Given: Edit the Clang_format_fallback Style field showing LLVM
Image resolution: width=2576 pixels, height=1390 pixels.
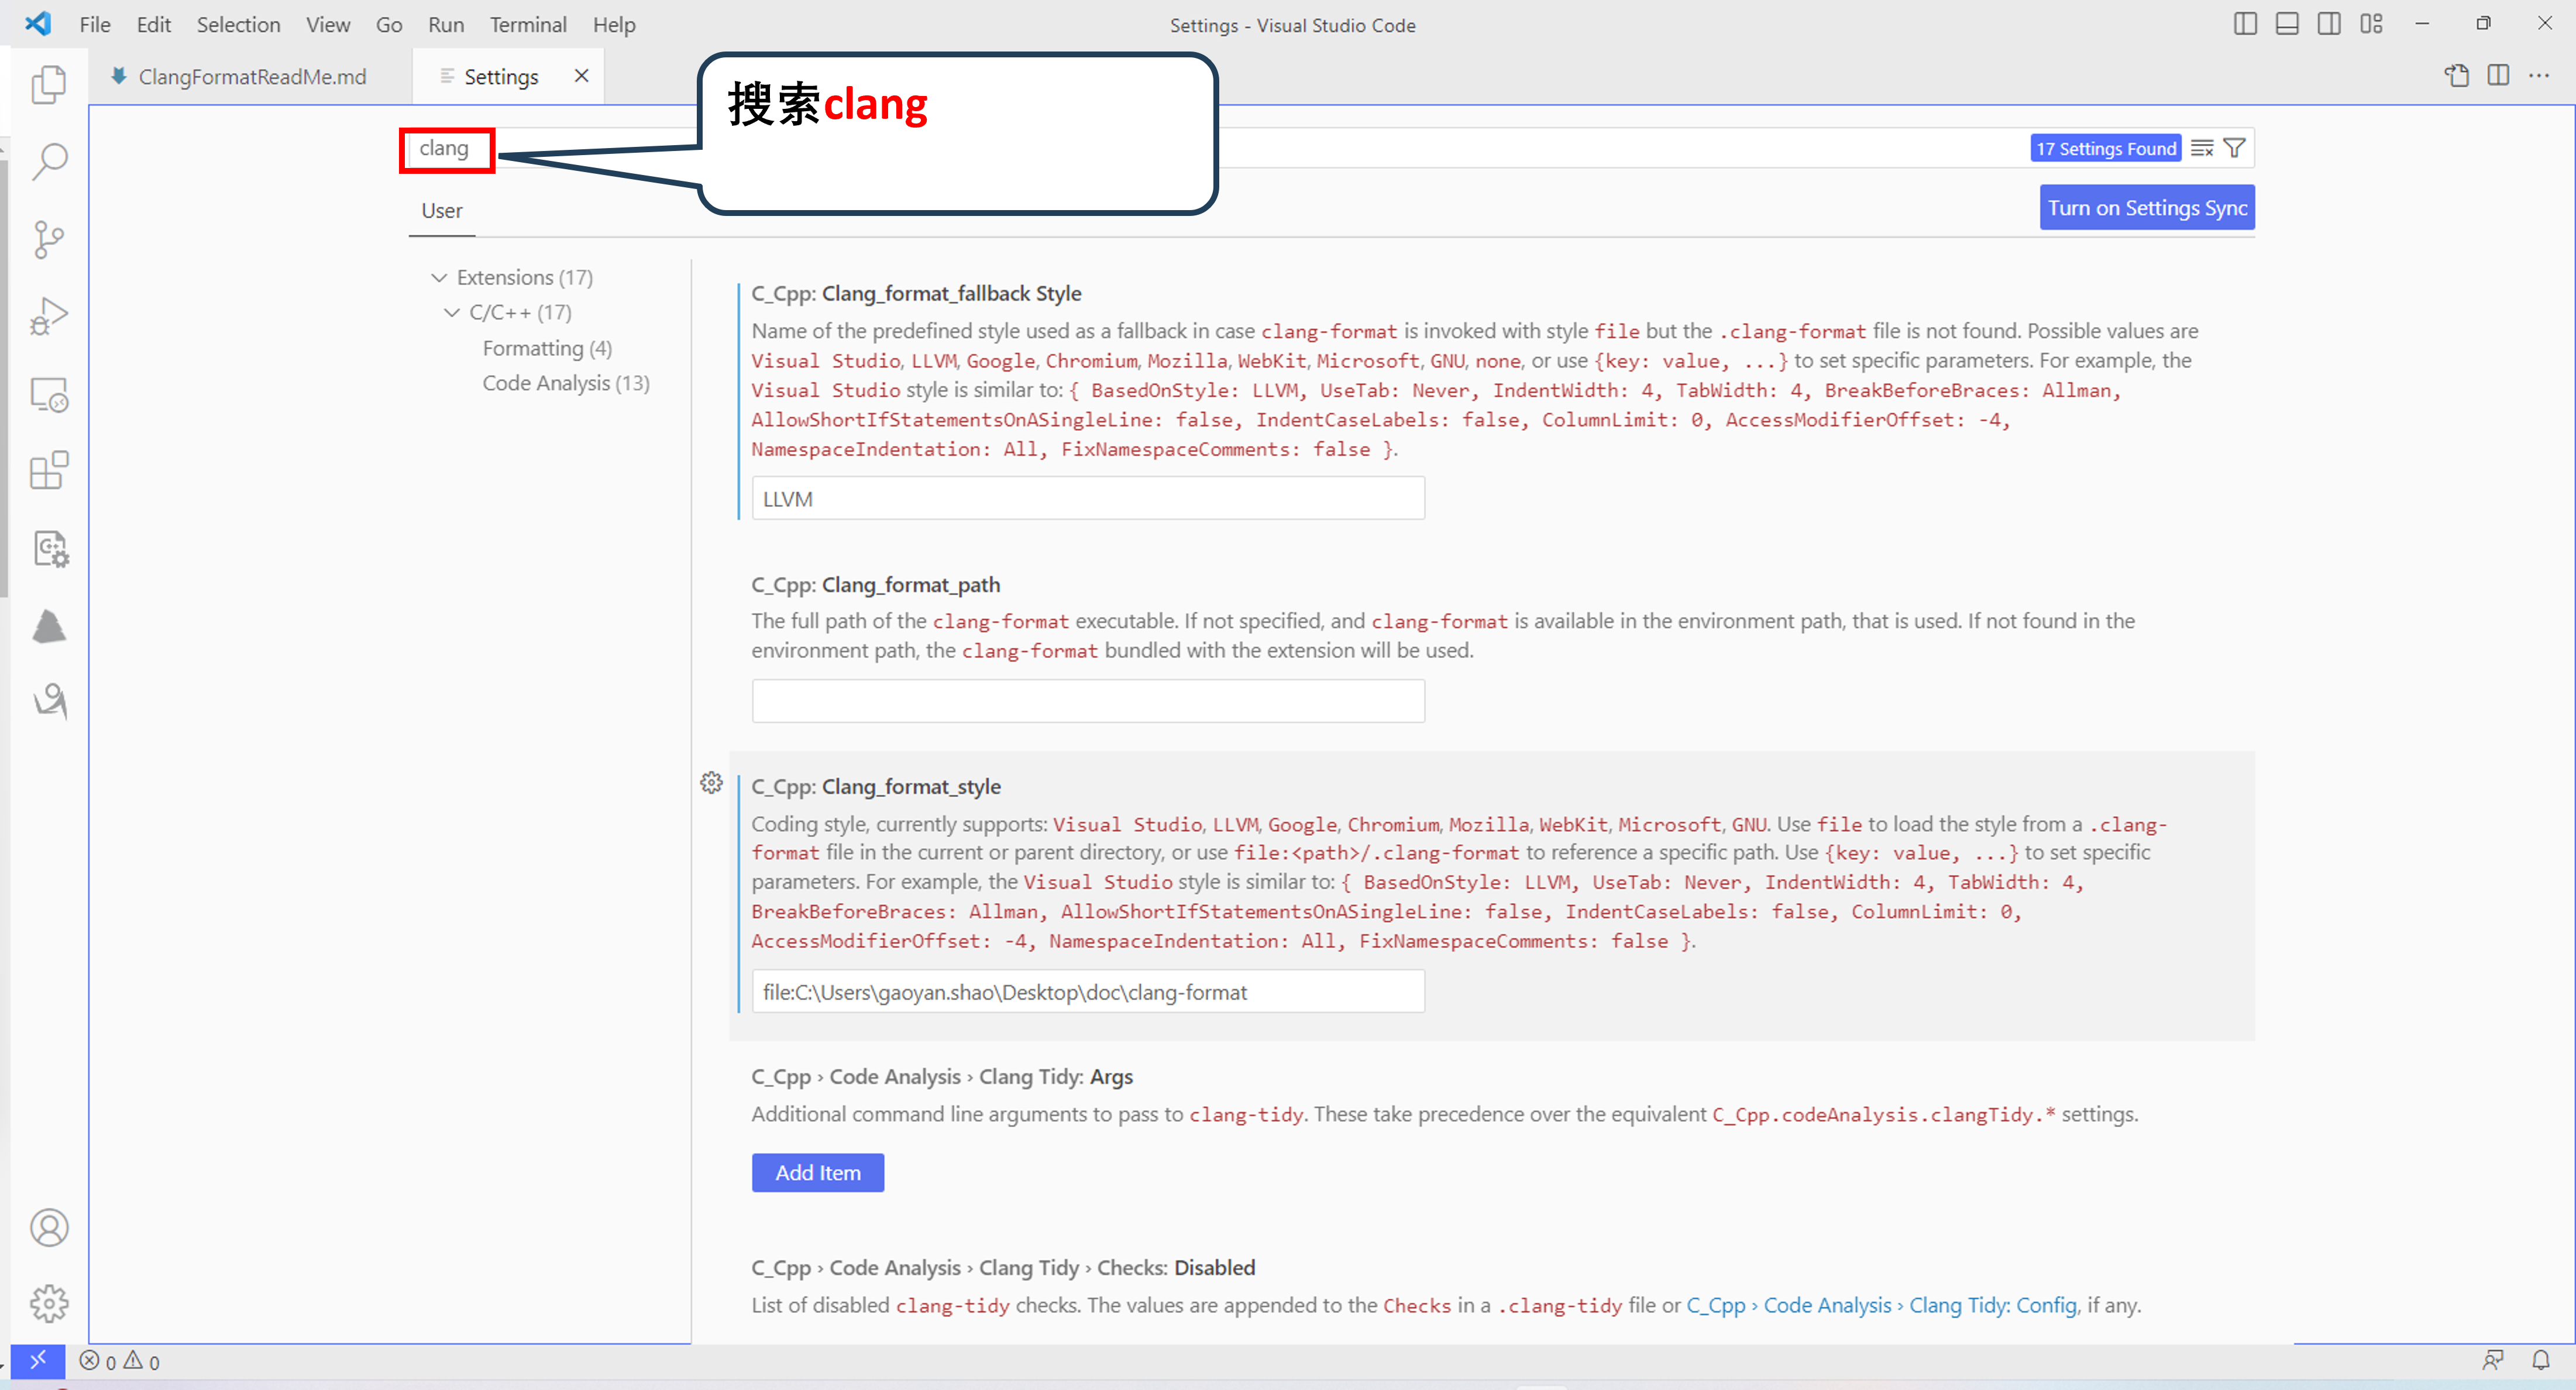Looking at the screenshot, I should 1088,498.
